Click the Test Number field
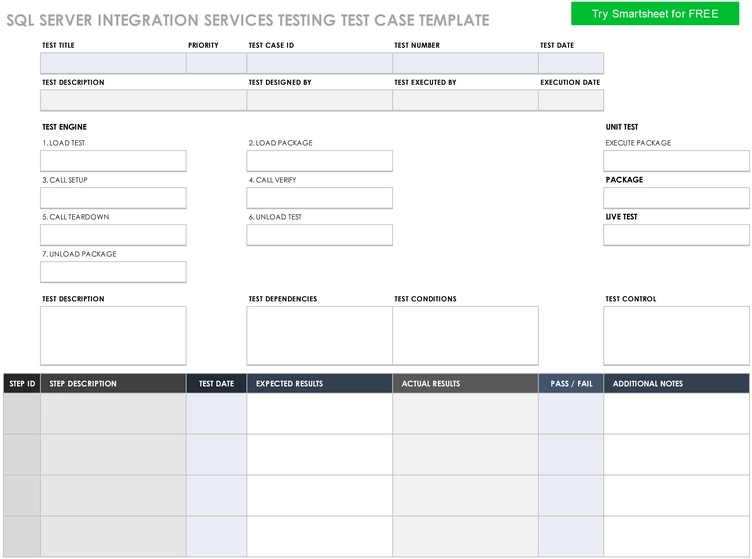 click(x=465, y=63)
